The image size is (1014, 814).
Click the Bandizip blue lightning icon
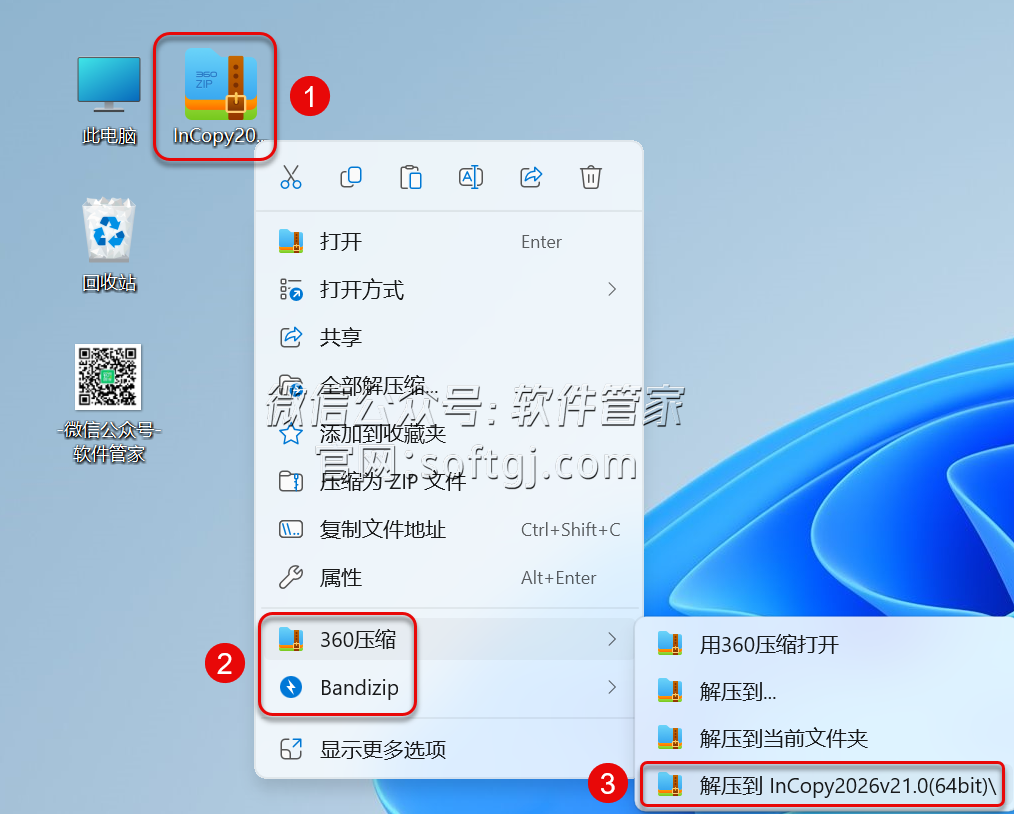pos(291,687)
